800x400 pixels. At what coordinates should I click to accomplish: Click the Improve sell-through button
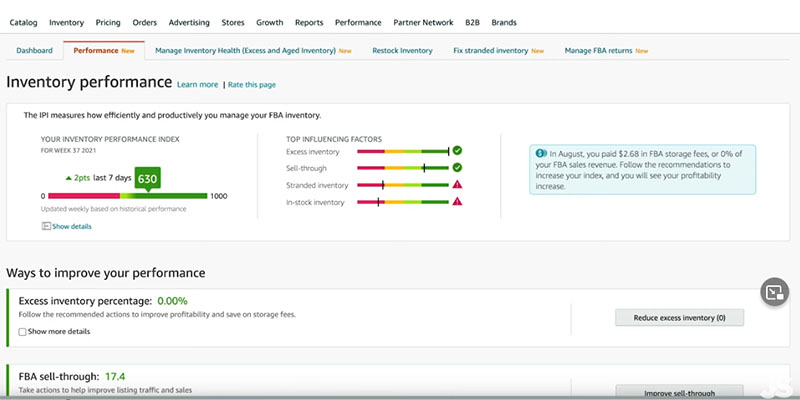tap(679, 391)
